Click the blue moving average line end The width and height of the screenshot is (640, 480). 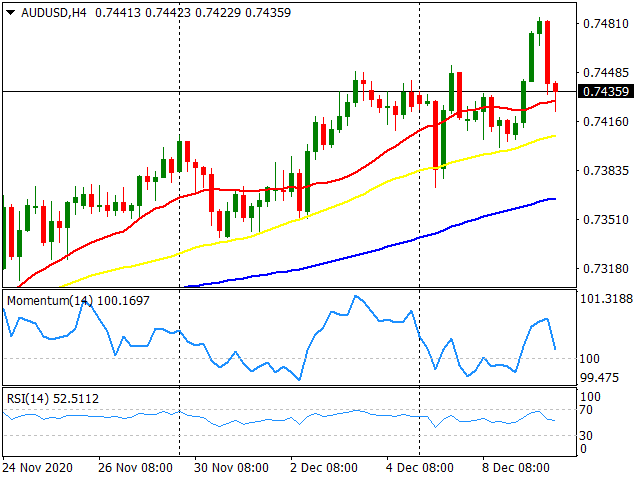click(553, 199)
